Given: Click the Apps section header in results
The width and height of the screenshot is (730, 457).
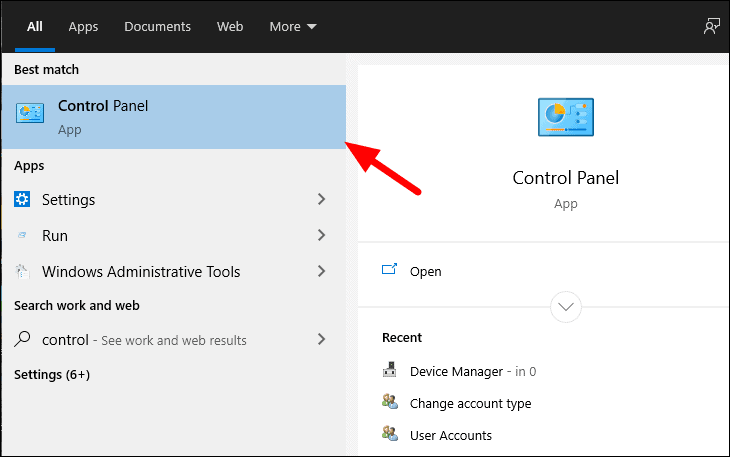Looking at the screenshot, I should click(x=29, y=166).
